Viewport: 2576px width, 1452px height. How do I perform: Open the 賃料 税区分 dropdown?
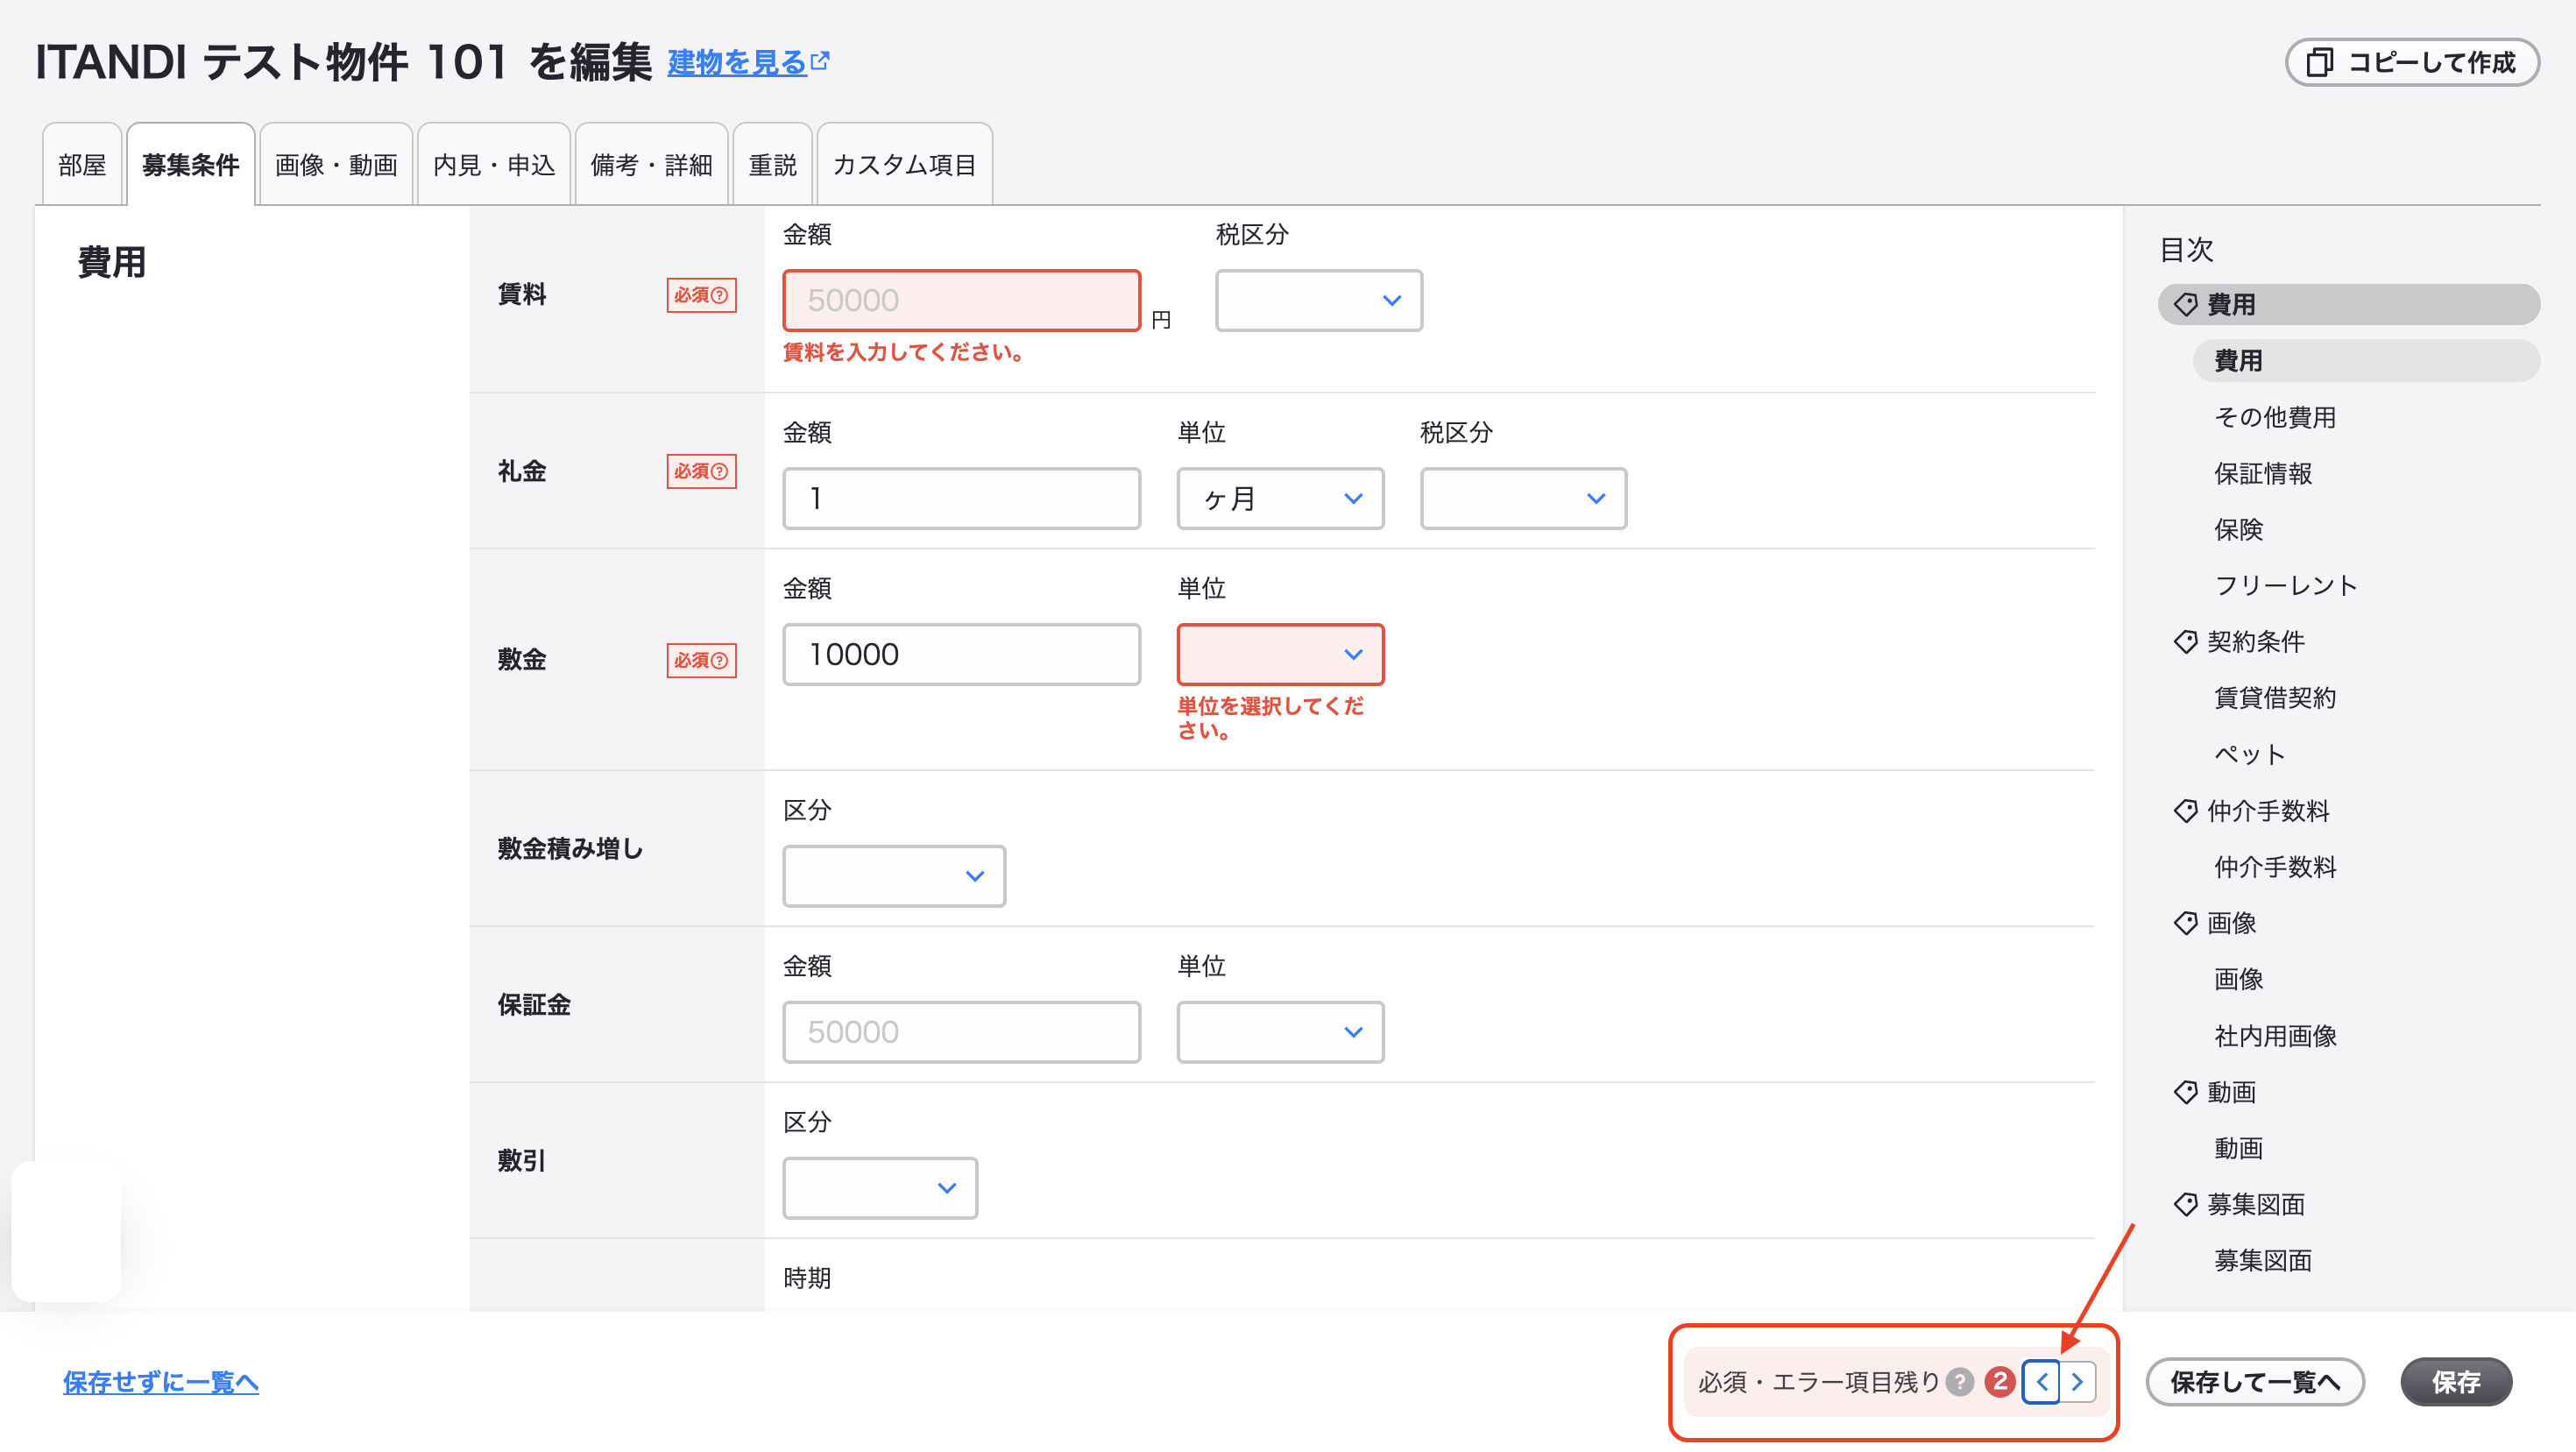[x=1318, y=300]
